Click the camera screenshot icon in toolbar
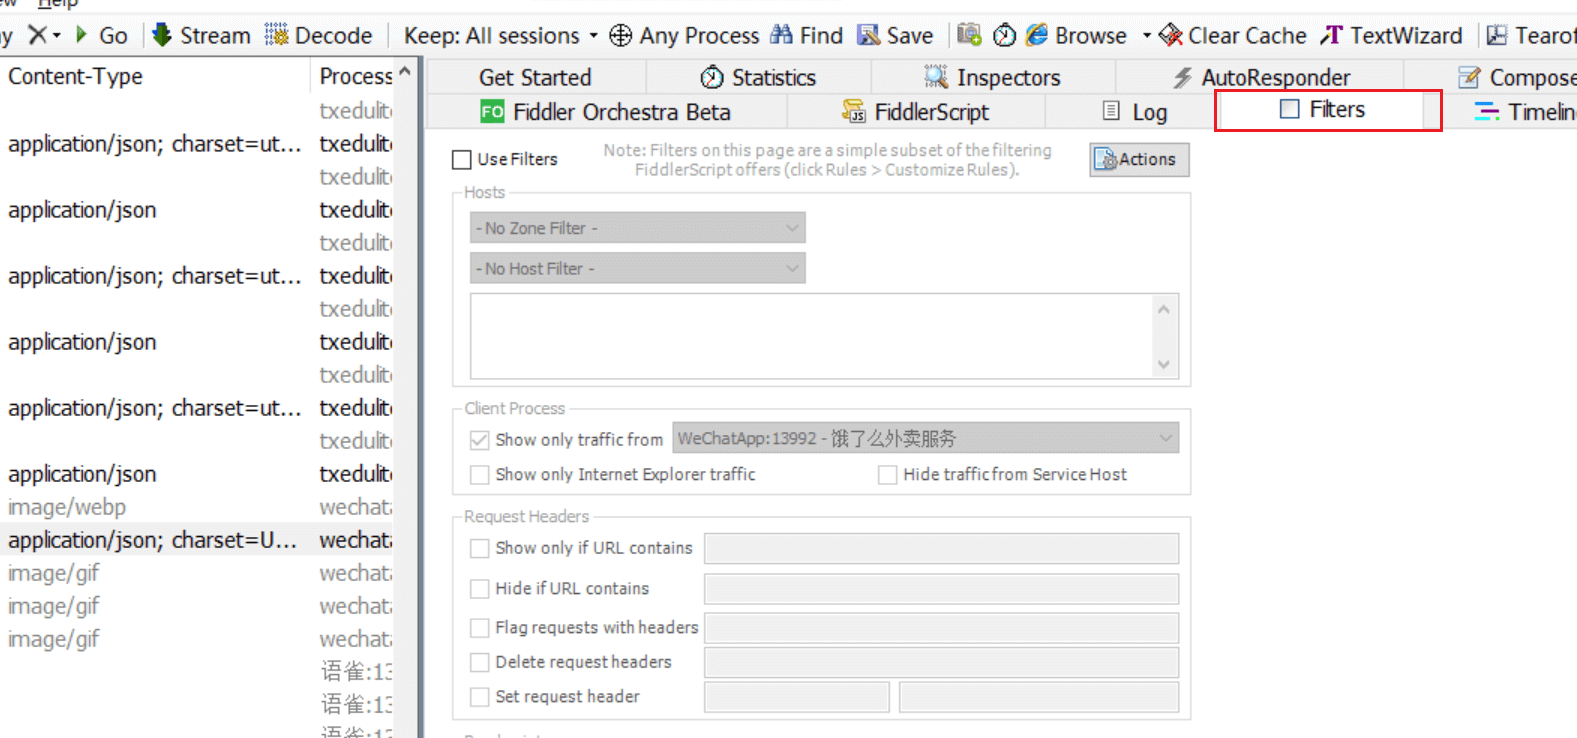Screen dimensions: 1577x738 coord(968,35)
